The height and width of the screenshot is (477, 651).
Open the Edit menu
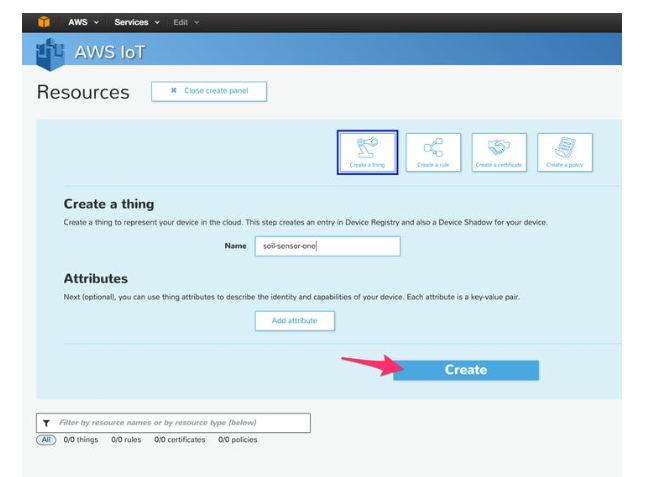[186, 22]
